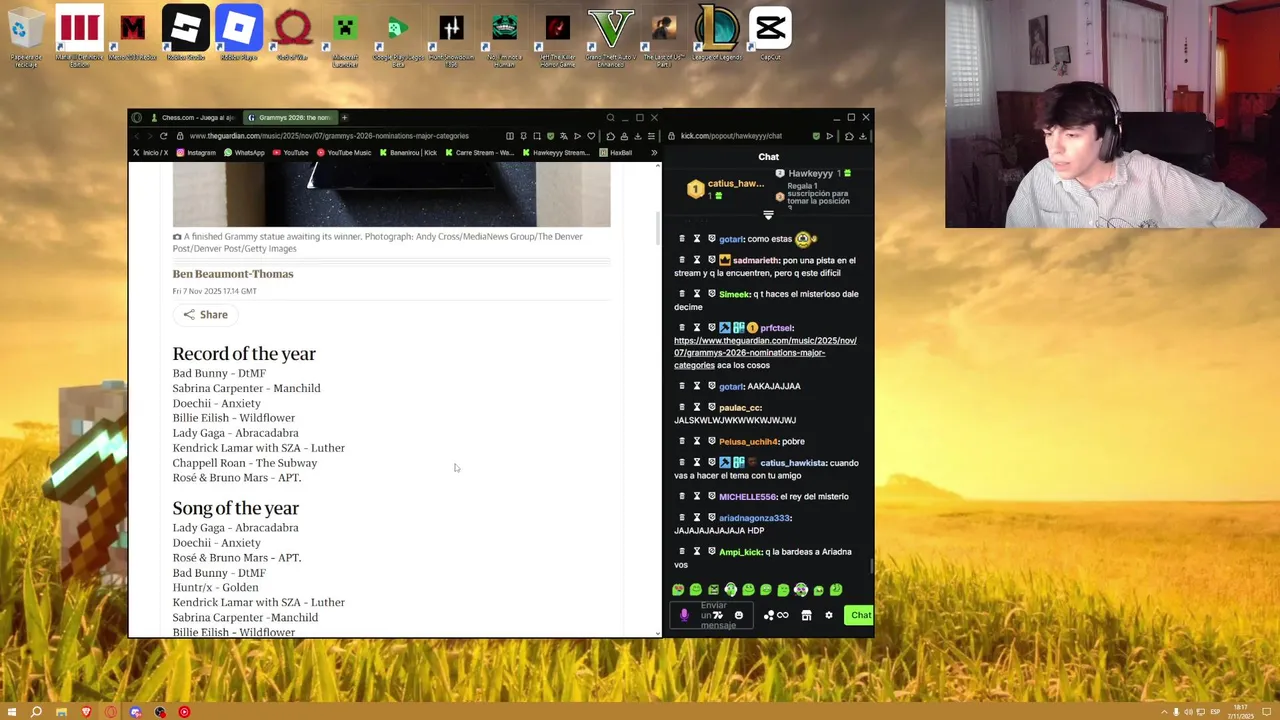This screenshot has width=1280, height=720.
Task: Expand the system tray hidden icons arrow
Action: tap(1164, 712)
